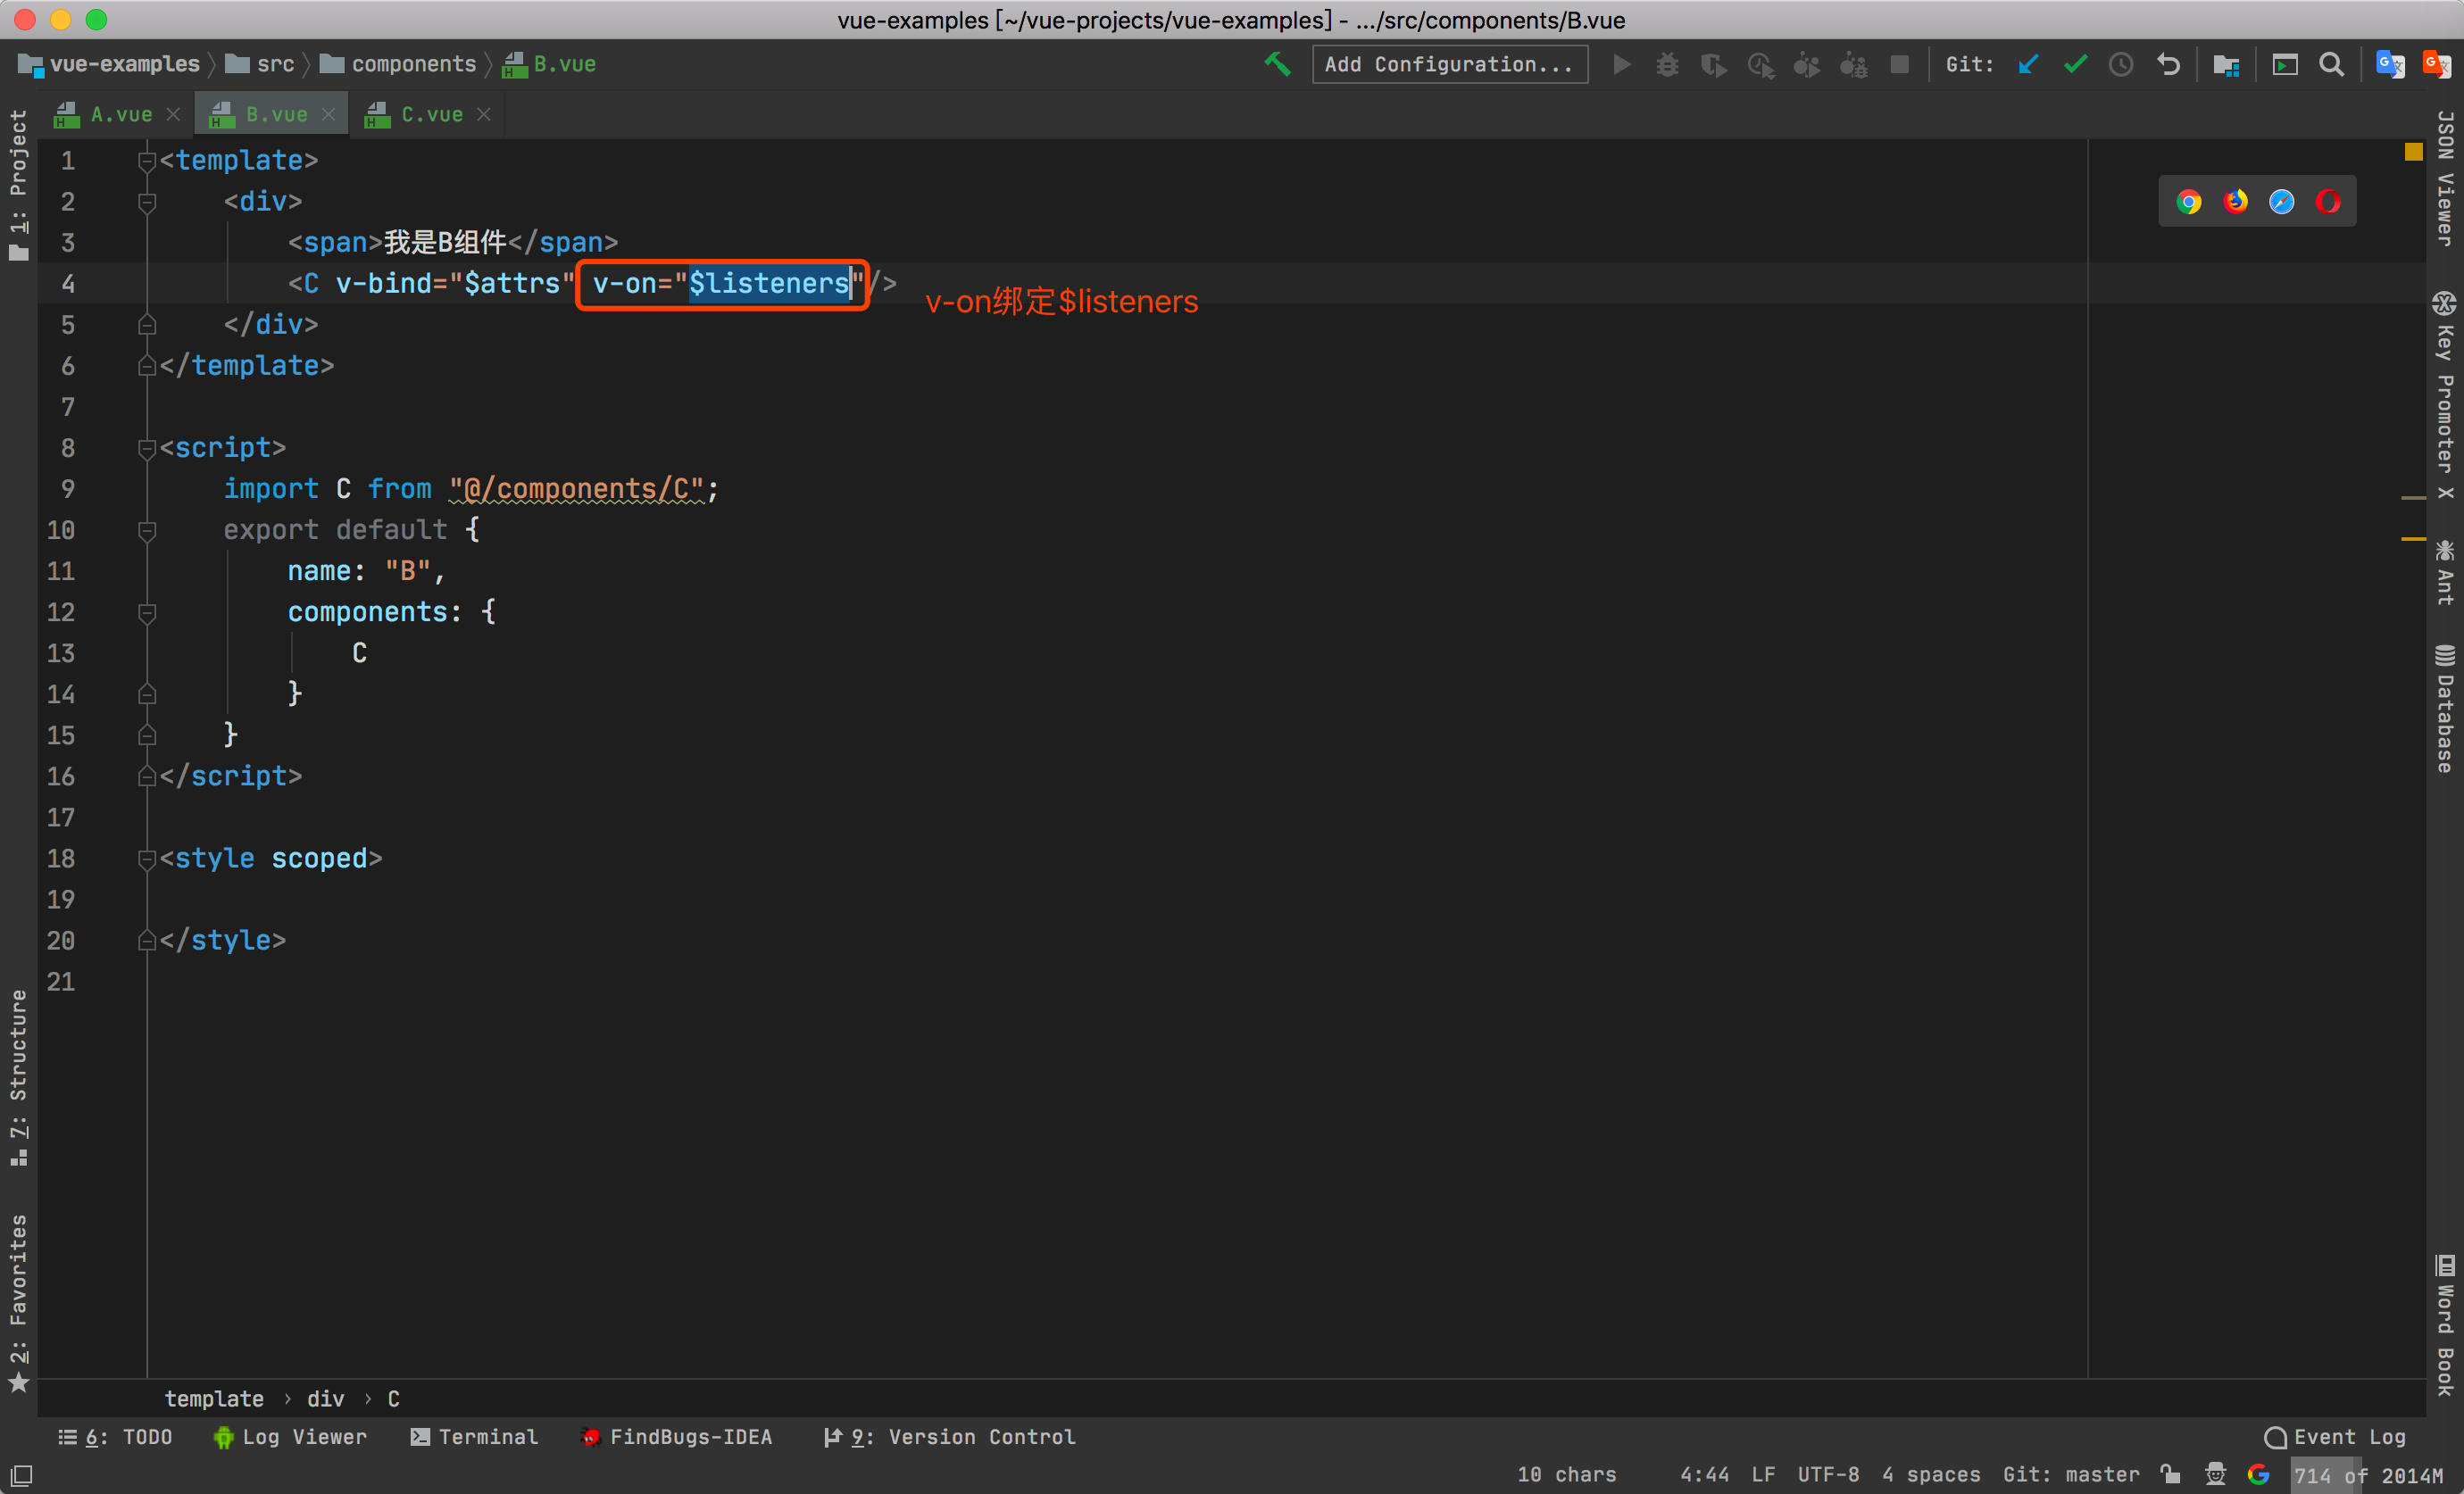The height and width of the screenshot is (1494, 2464).
Task: Open preview in Opera browser icon
Action: click(2328, 202)
